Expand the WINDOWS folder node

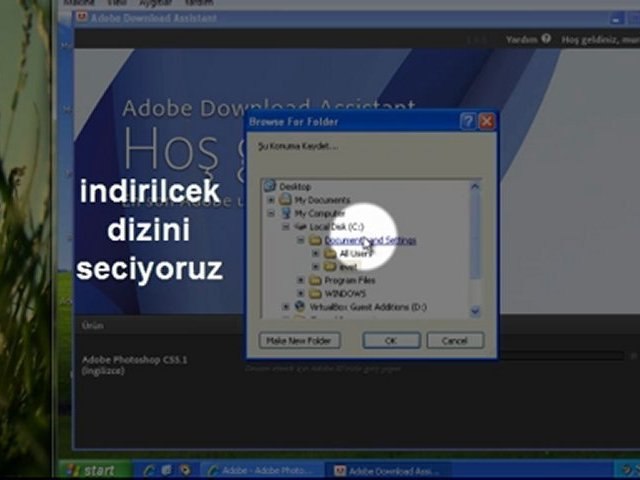pyautogui.click(x=301, y=294)
